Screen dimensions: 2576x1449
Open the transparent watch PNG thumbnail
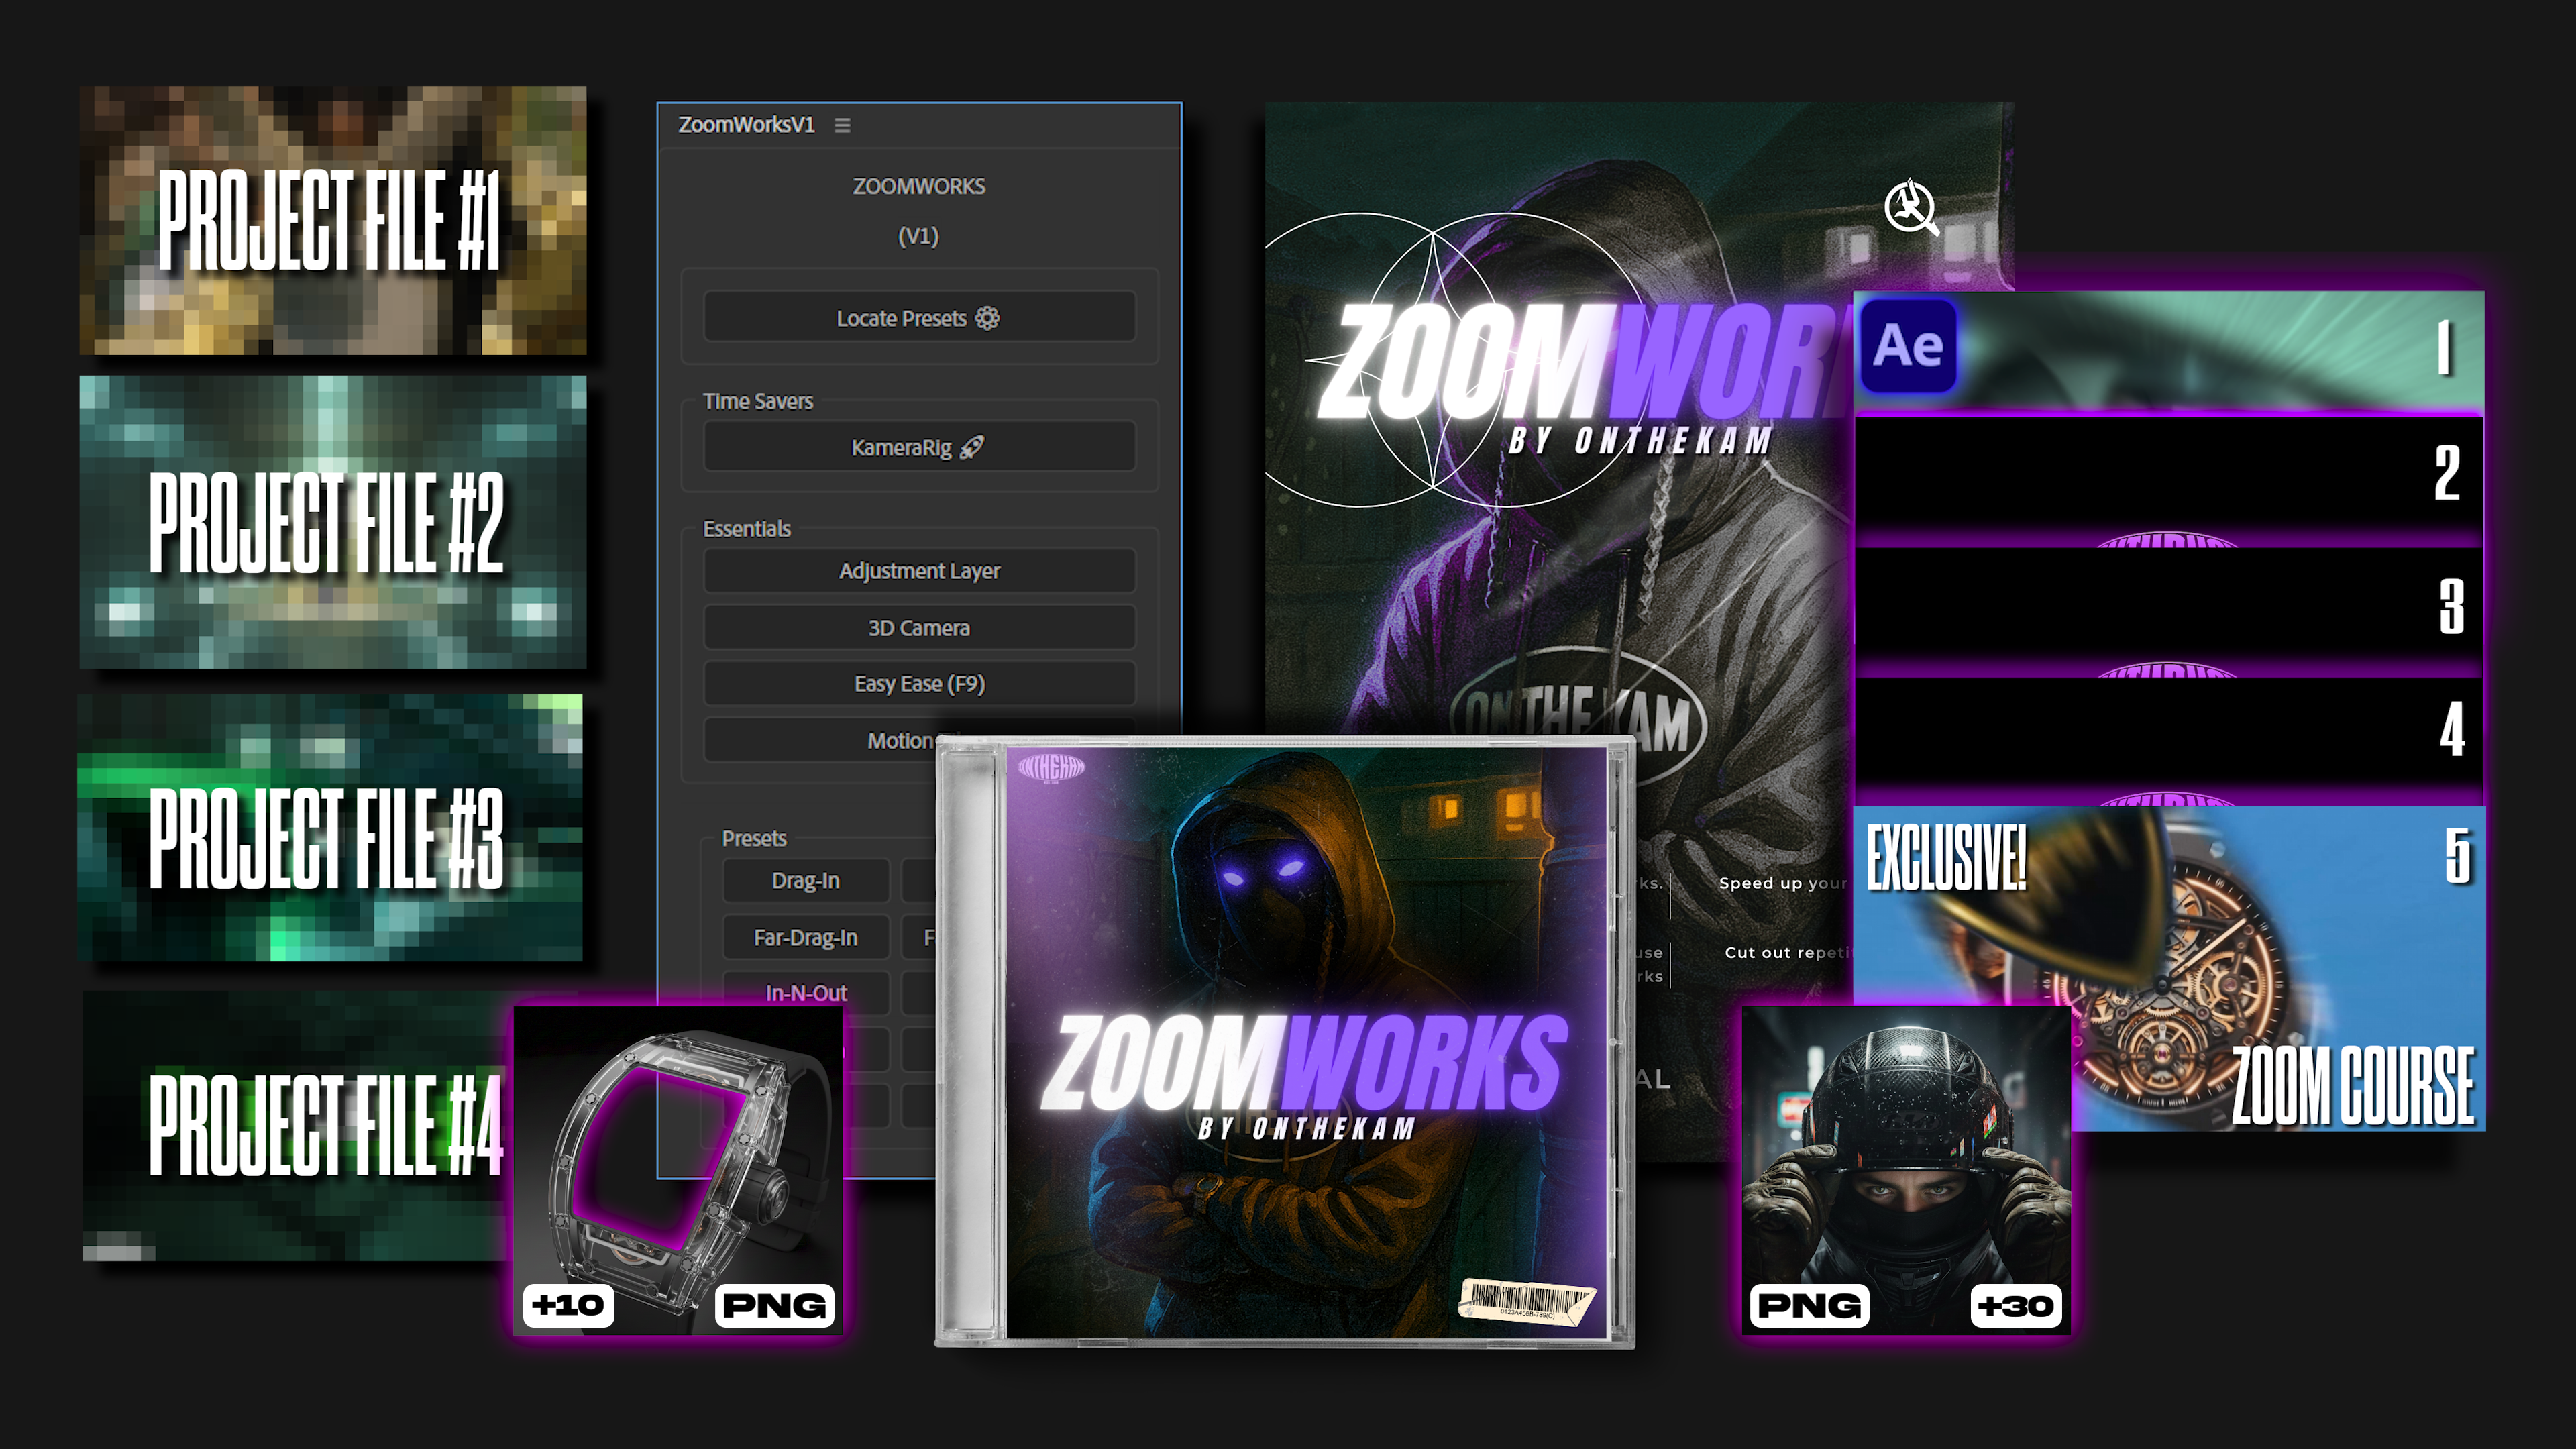(678, 1170)
